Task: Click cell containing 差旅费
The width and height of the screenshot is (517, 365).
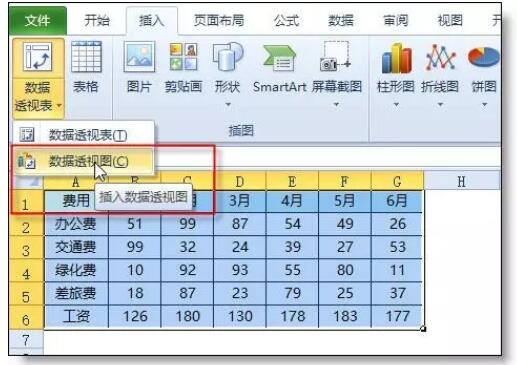Action: pos(76,293)
